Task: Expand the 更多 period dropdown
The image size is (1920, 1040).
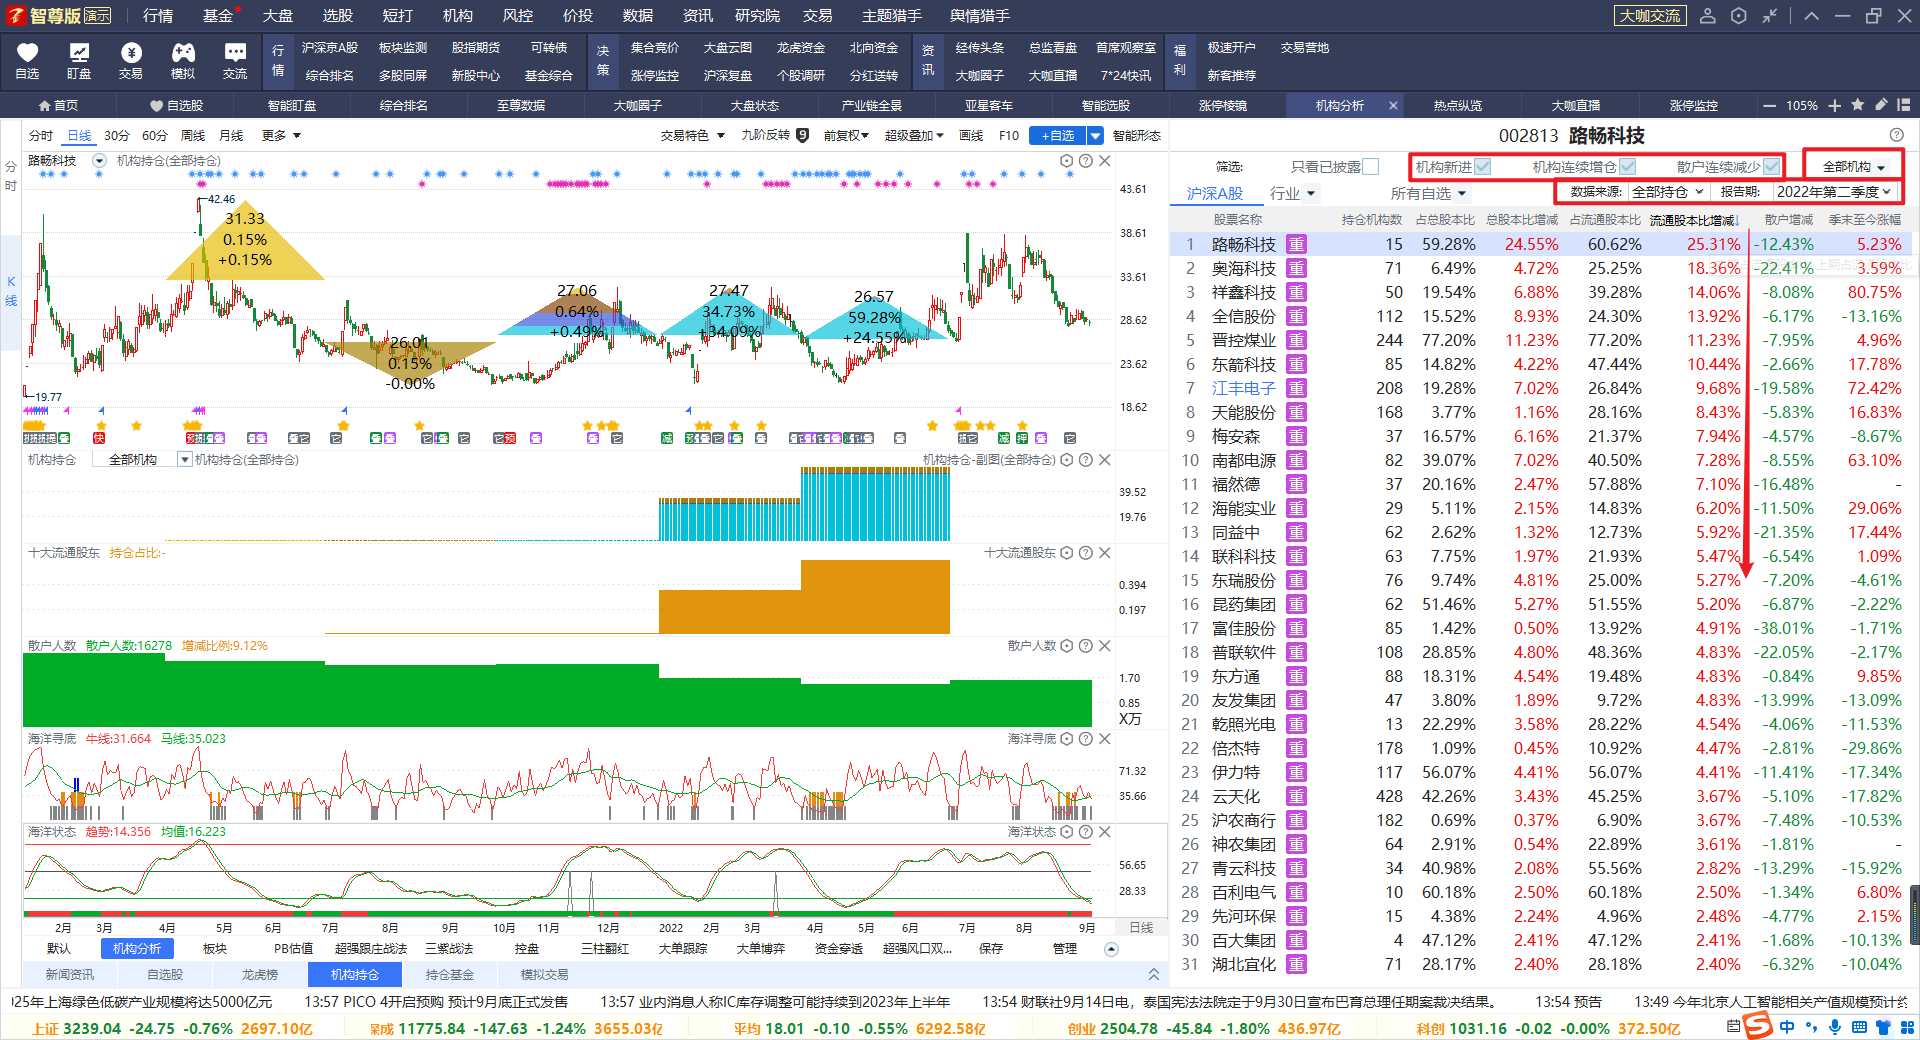Action: pyautogui.click(x=281, y=135)
